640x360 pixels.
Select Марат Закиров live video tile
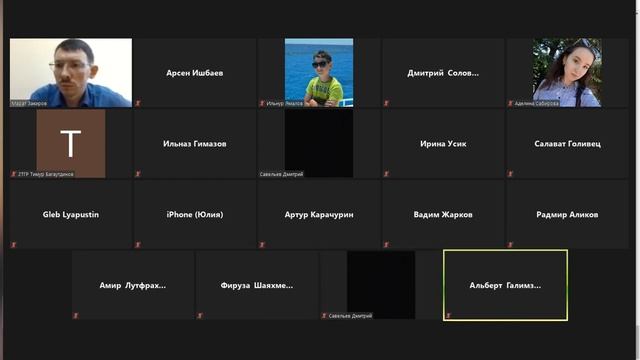71,73
